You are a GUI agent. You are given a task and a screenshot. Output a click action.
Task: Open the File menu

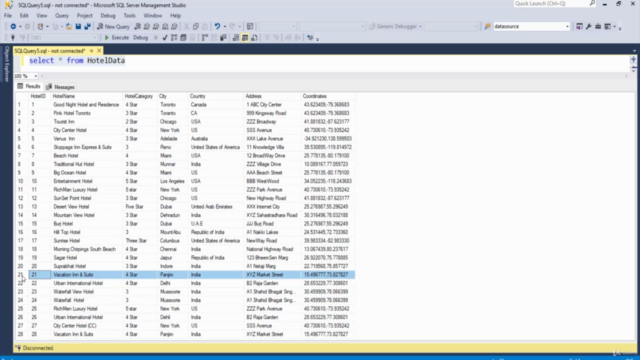8,16
